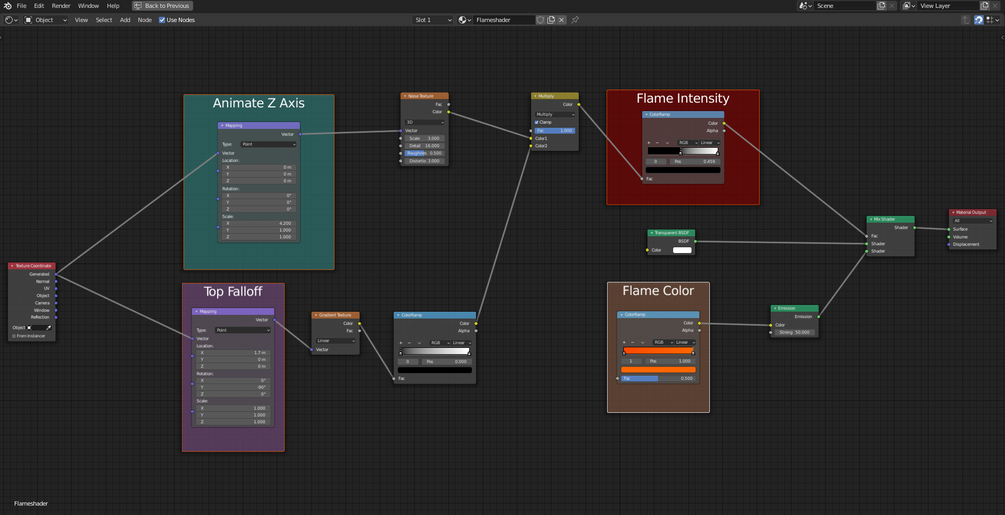Image resolution: width=1005 pixels, height=515 pixels.
Task: Click the parent node tree arrow icon
Action: (965, 20)
